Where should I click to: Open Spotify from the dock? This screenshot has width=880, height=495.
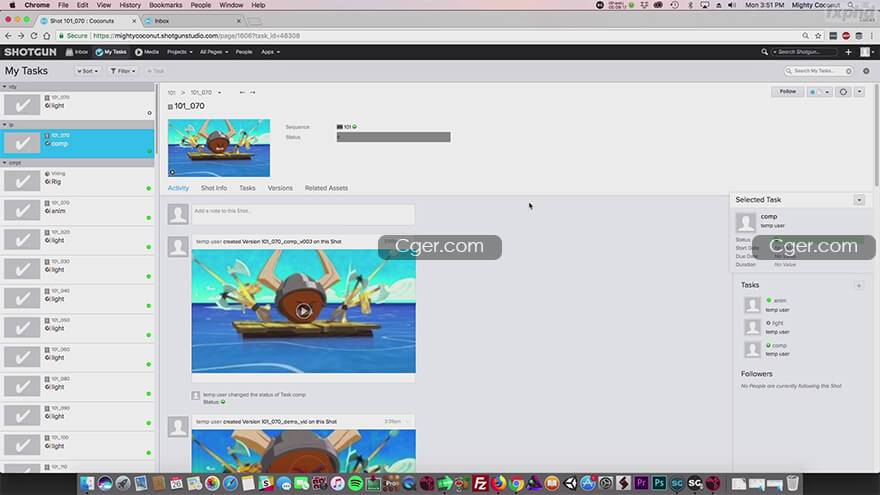point(355,483)
